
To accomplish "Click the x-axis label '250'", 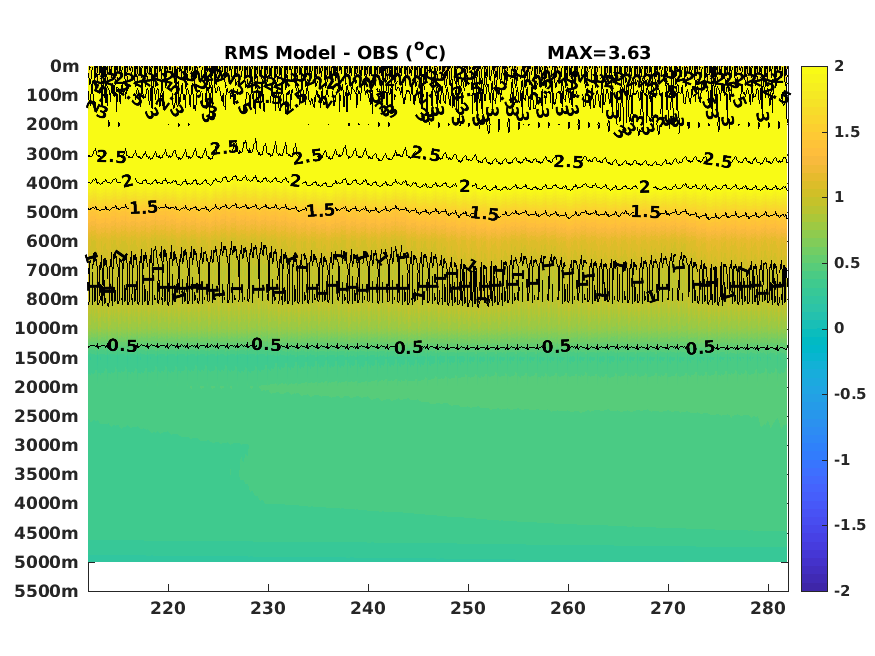I will click(x=468, y=608).
